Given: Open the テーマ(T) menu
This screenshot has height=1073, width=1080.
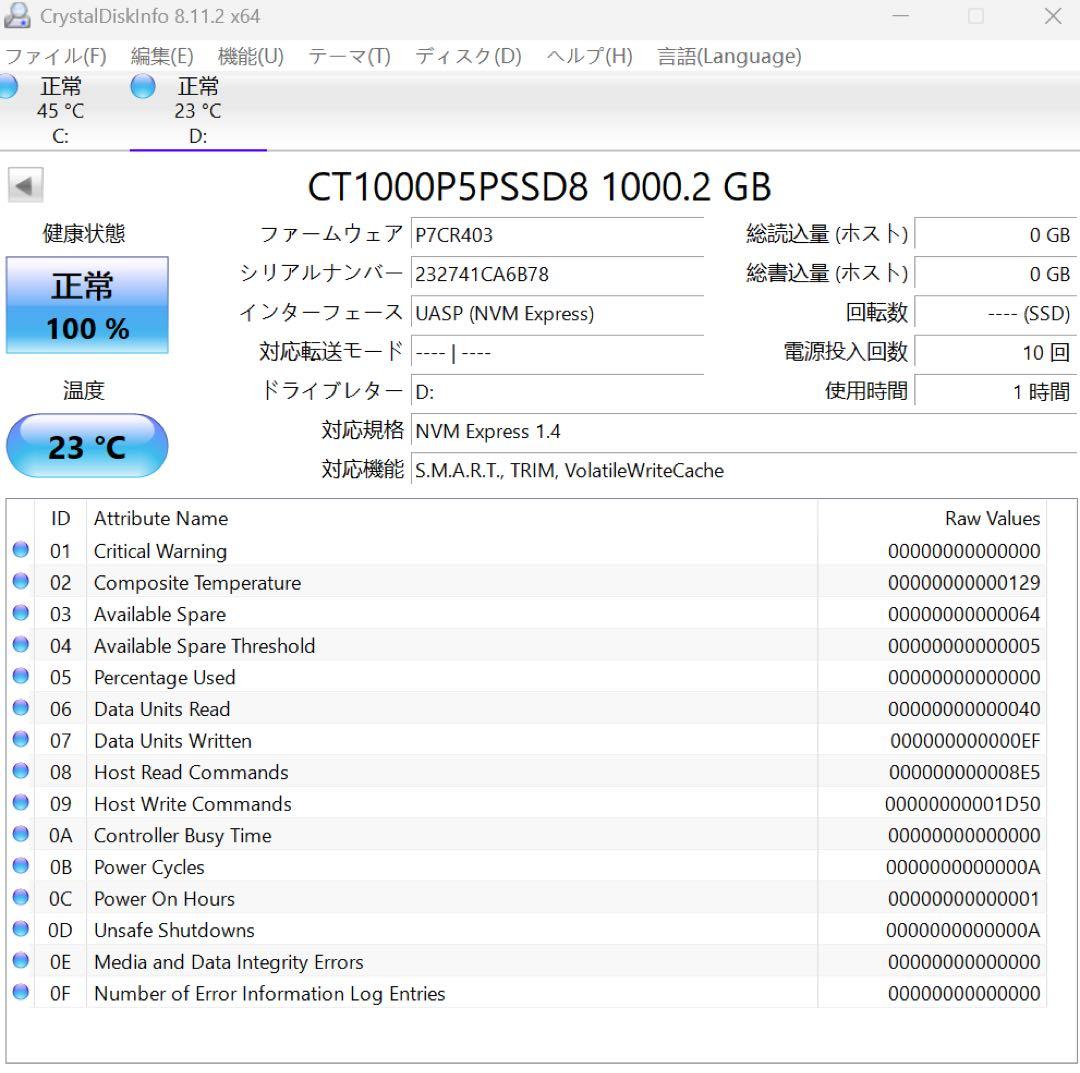Looking at the screenshot, I should 350,57.
